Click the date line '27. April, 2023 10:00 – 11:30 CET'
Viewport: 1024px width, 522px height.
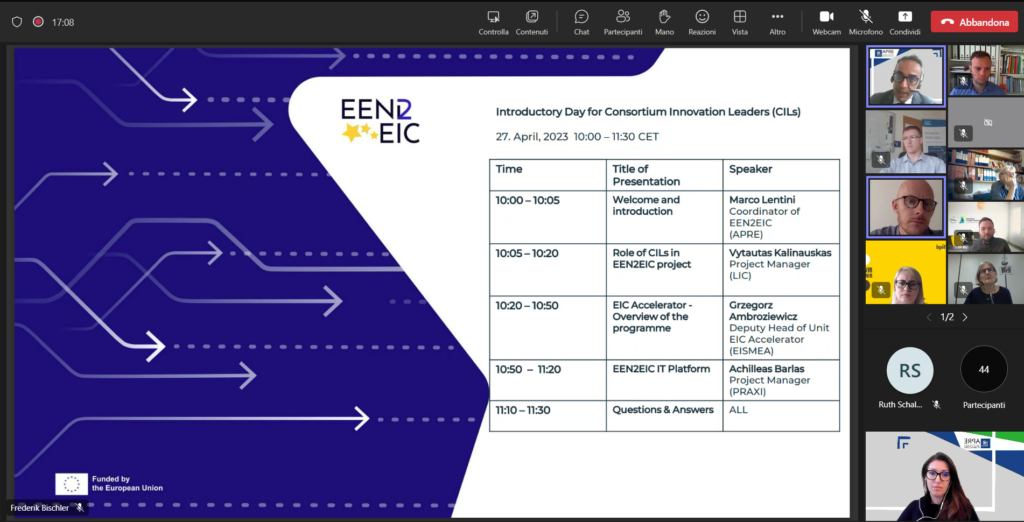[577, 137]
